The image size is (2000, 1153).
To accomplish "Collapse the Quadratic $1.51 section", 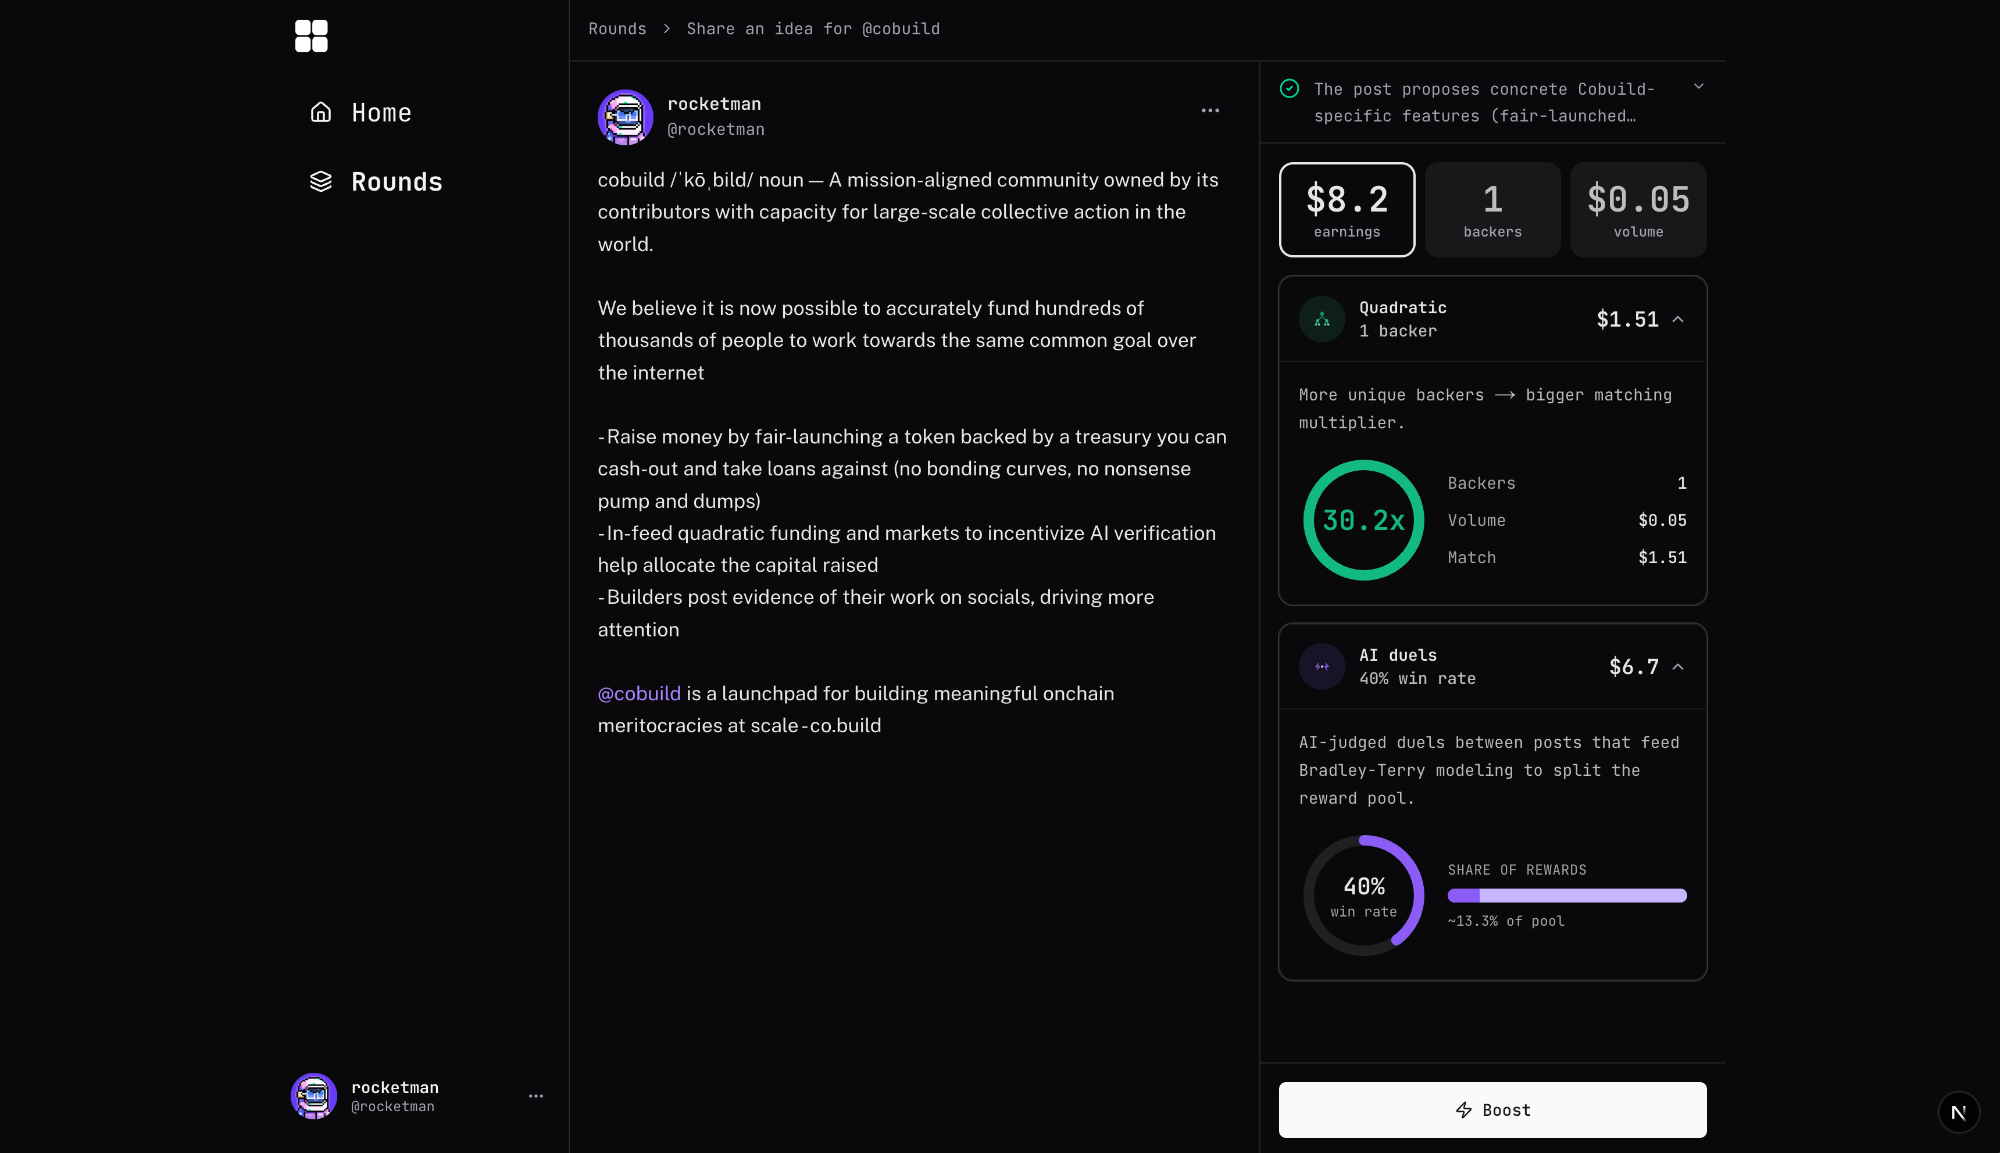I will 1678,320.
